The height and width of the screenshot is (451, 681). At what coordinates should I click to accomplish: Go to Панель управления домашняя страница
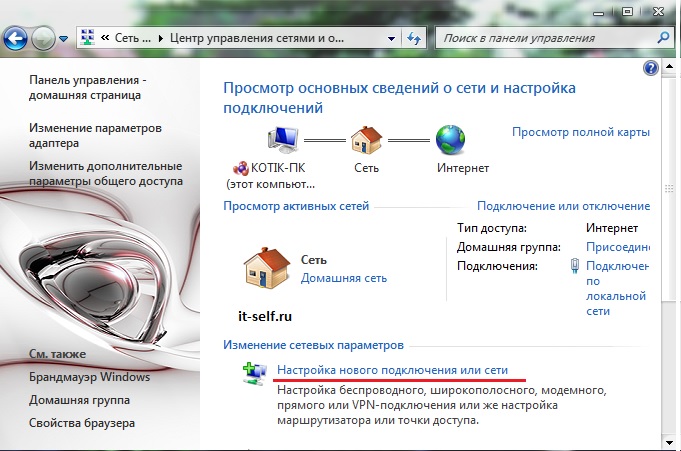click(x=88, y=87)
